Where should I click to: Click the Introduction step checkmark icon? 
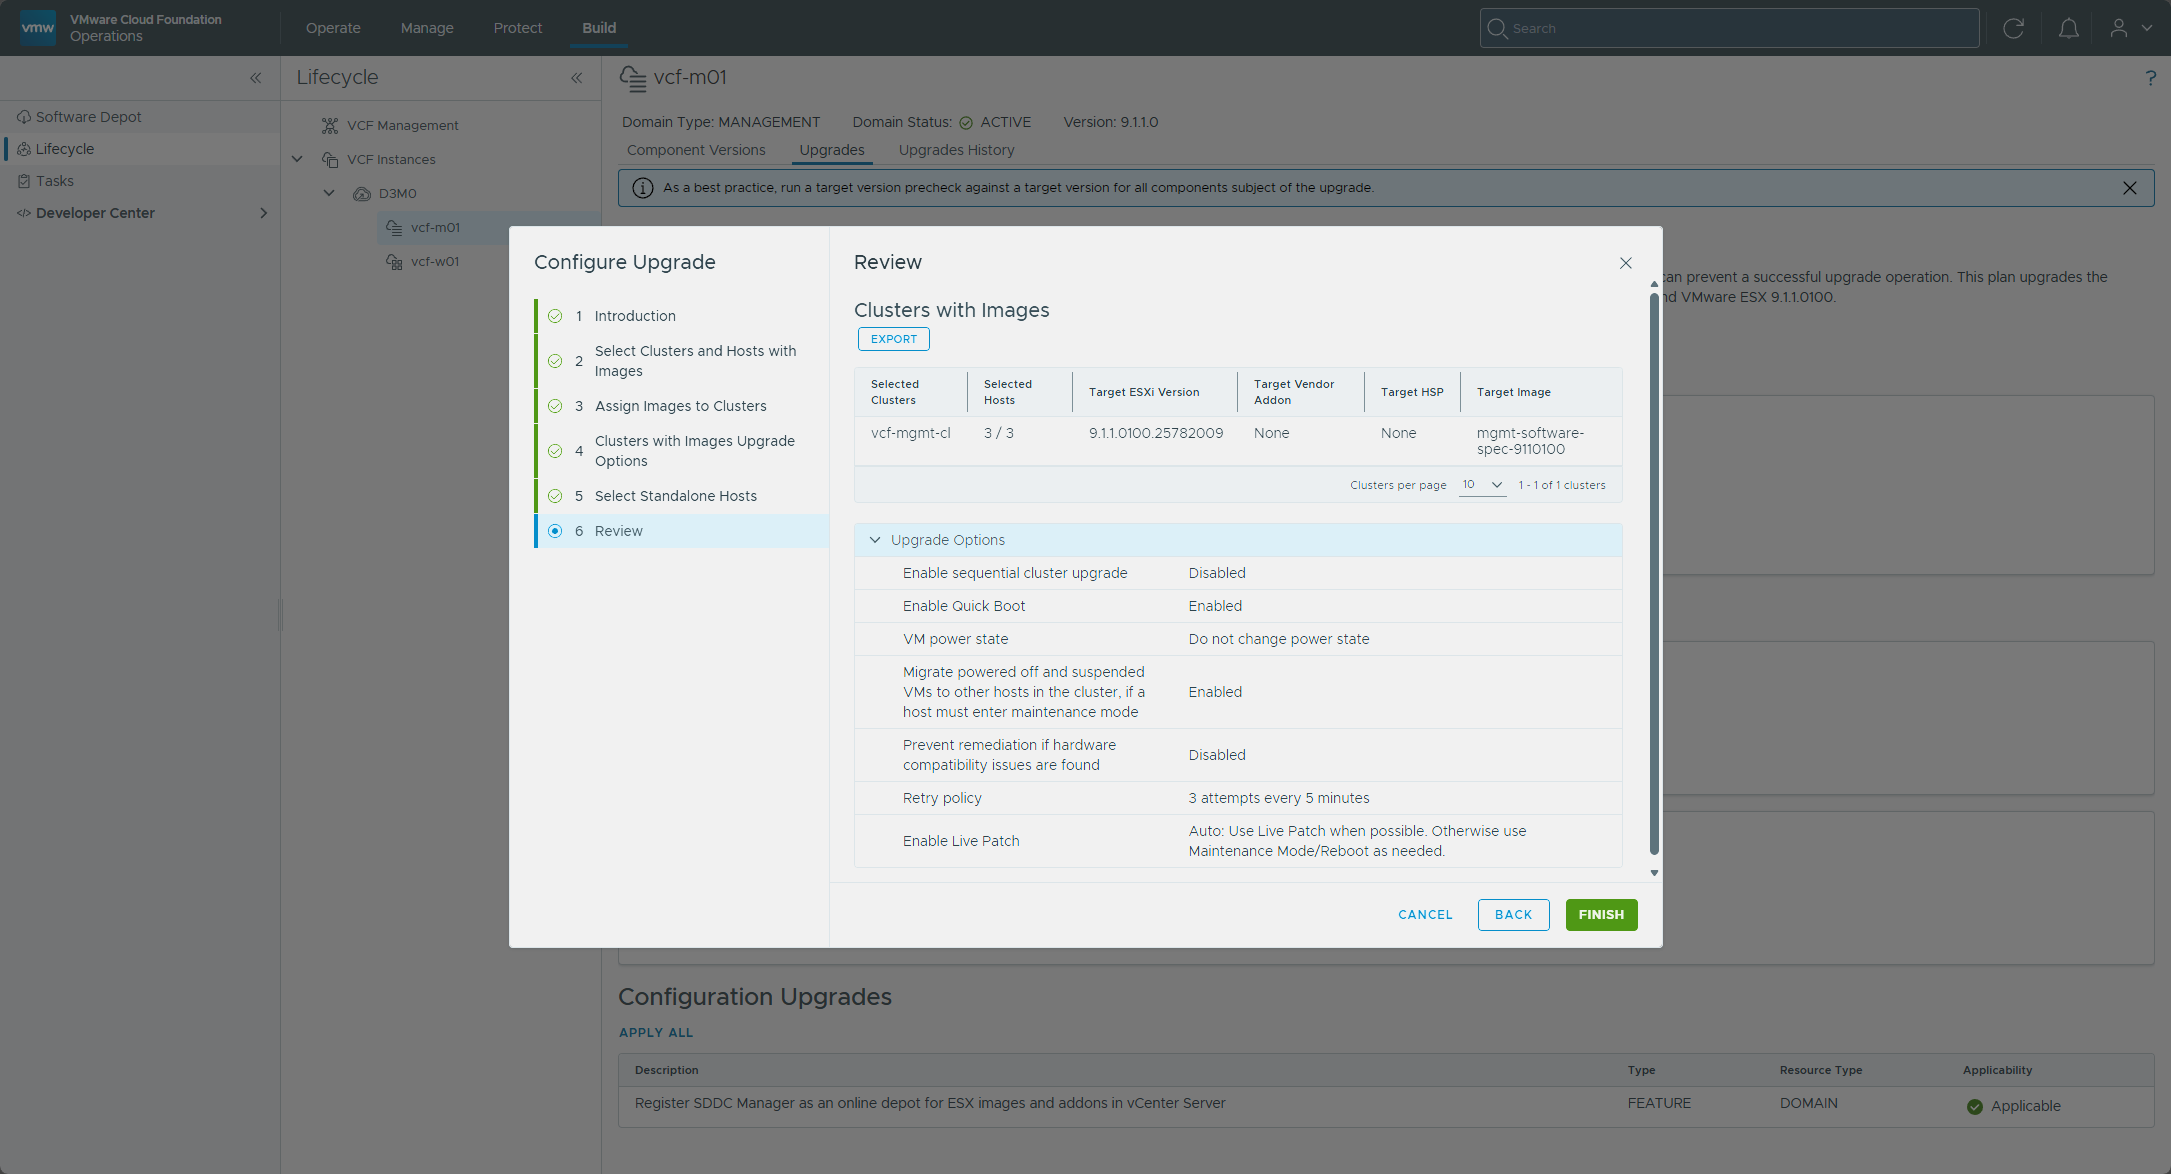coord(555,316)
